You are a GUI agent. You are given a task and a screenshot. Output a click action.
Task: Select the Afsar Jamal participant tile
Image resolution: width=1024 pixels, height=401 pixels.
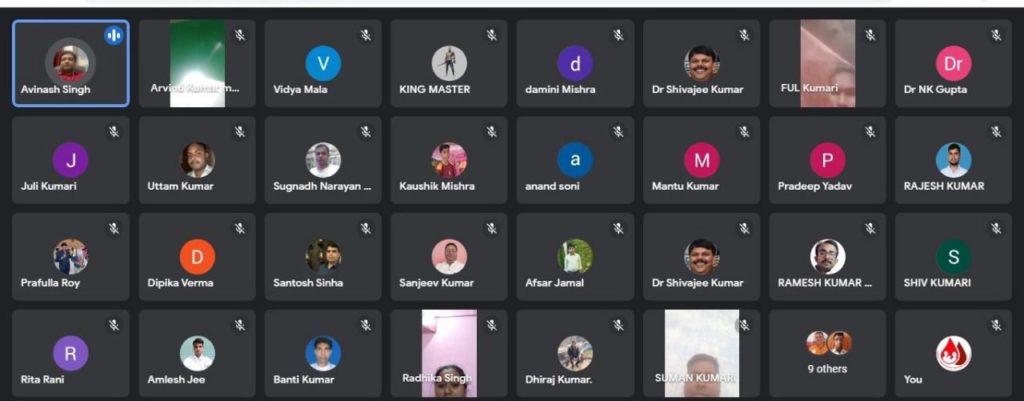[575, 257]
